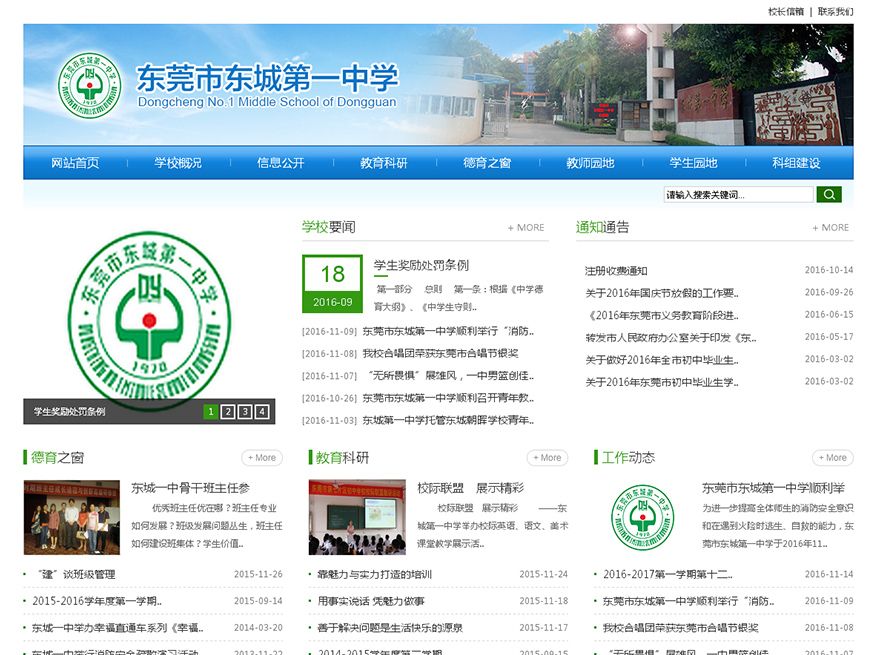Image resolution: width=875 pixels, height=655 pixels.
Task: Open the 注册收费通知 notice
Action: (x=616, y=271)
